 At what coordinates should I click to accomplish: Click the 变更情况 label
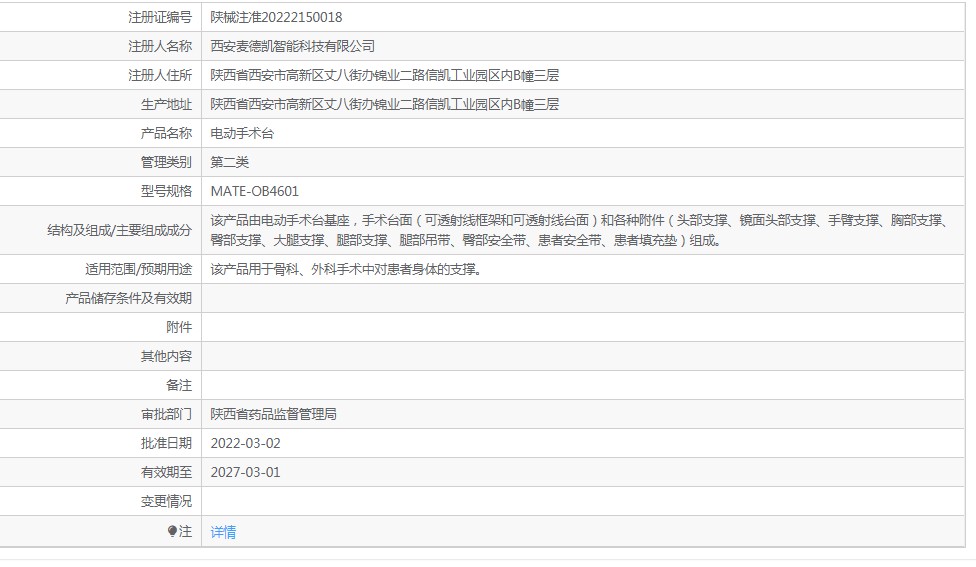point(166,501)
